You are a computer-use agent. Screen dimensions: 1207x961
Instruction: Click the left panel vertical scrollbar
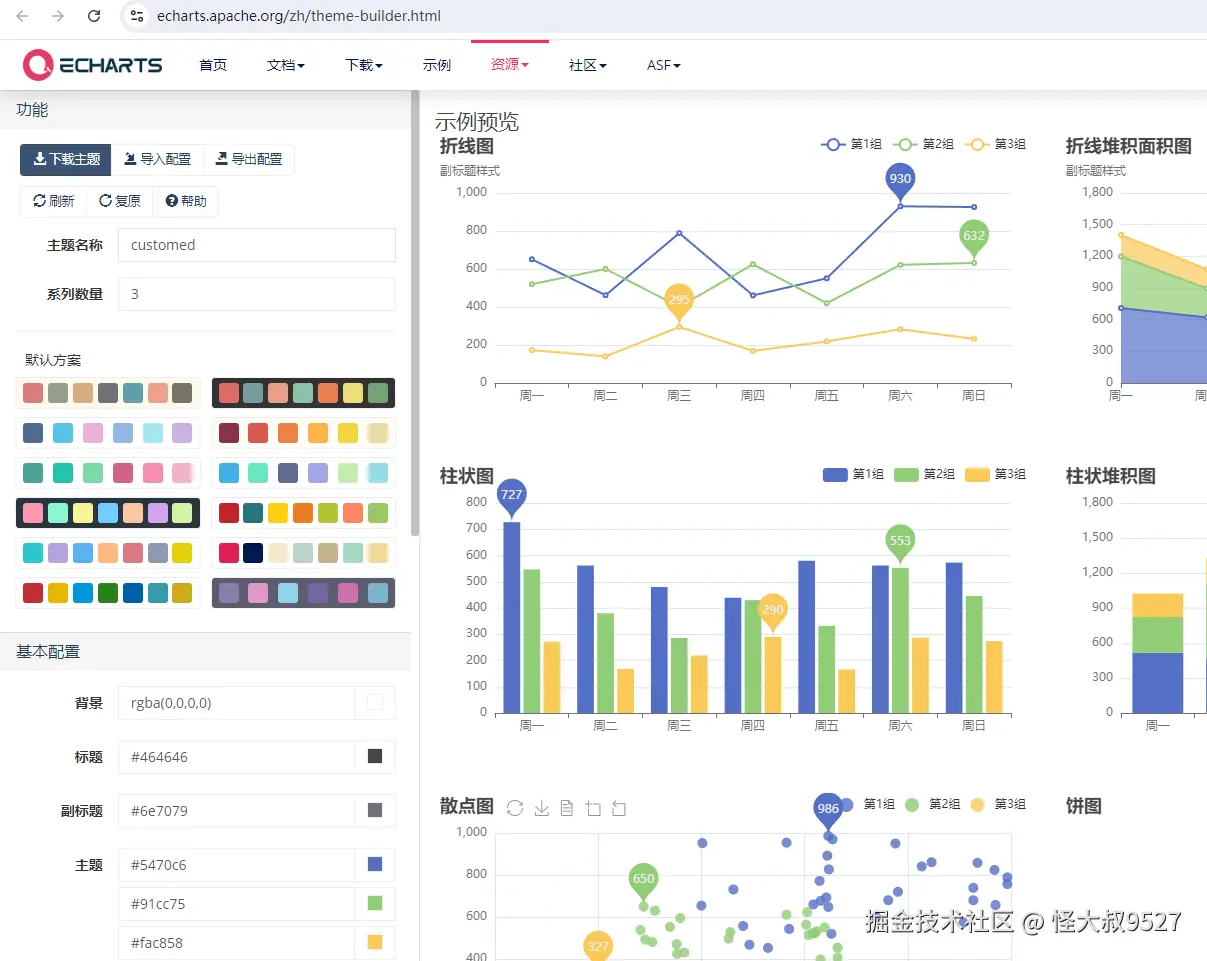click(x=415, y=314)
